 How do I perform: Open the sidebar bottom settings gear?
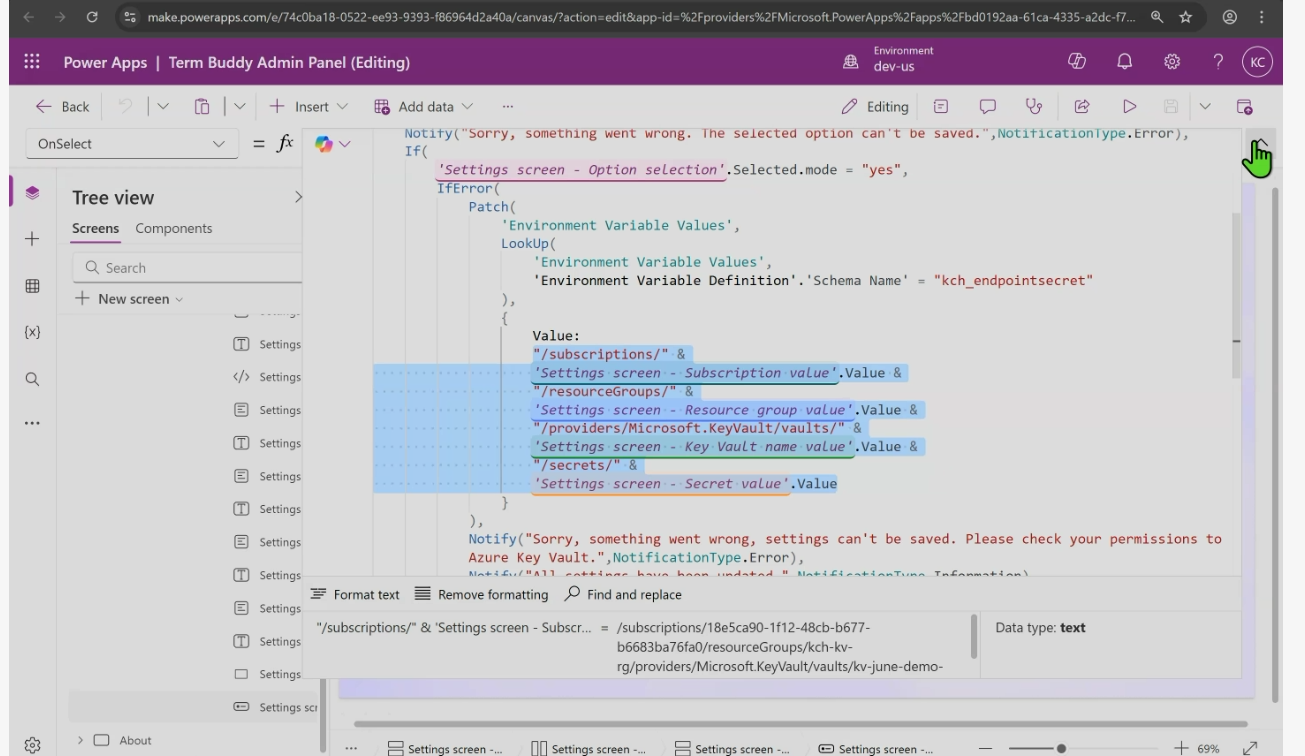click(x=32, y=744)
